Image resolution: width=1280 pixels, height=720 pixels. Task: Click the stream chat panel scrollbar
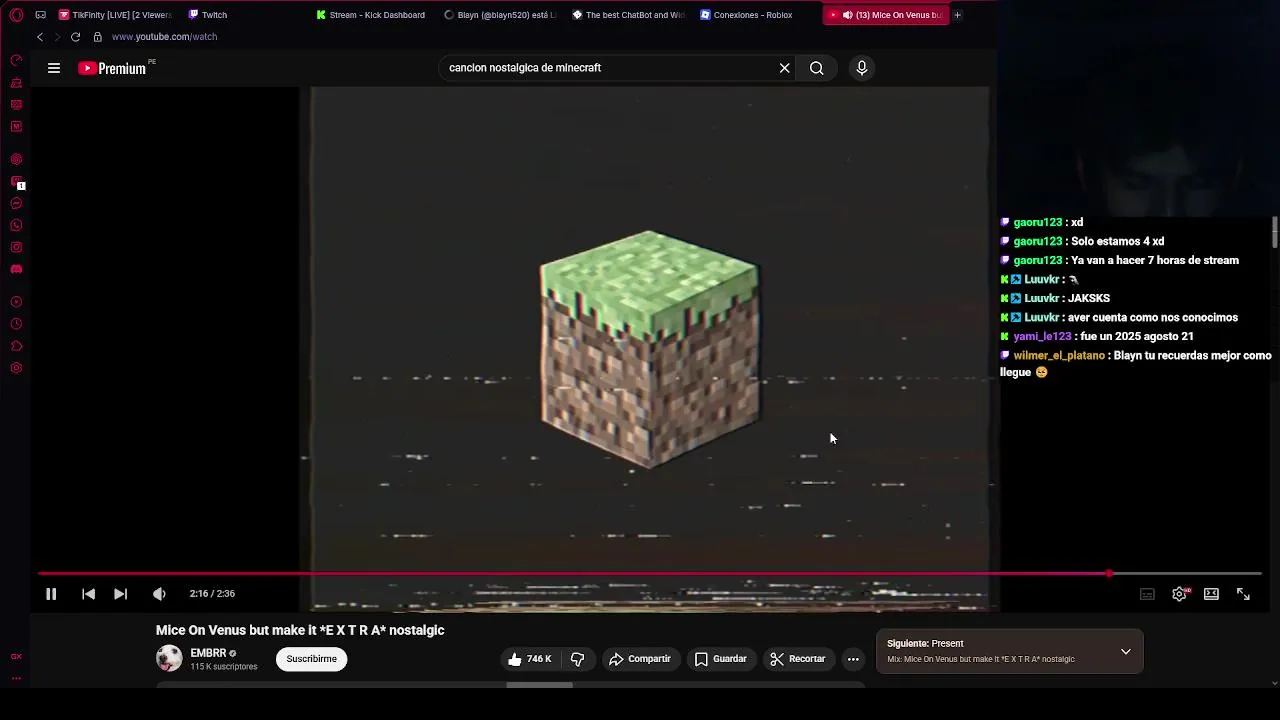pos(1275,232)
